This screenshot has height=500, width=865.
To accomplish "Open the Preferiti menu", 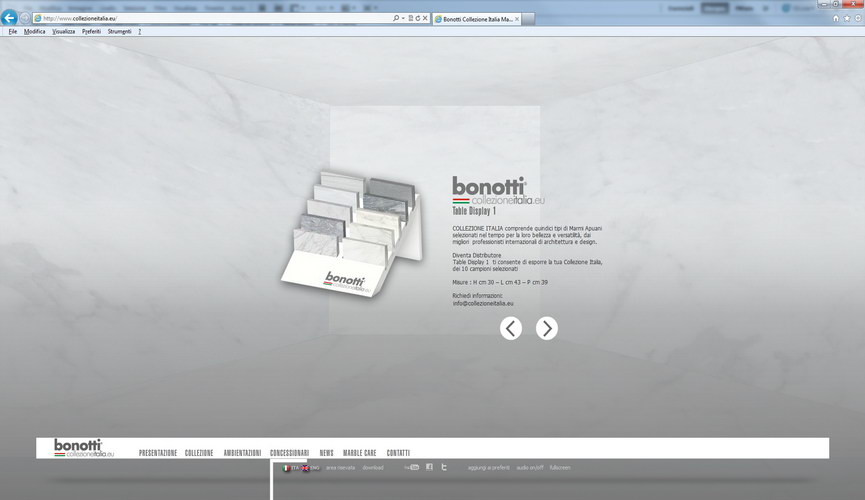I will point(92,31).
